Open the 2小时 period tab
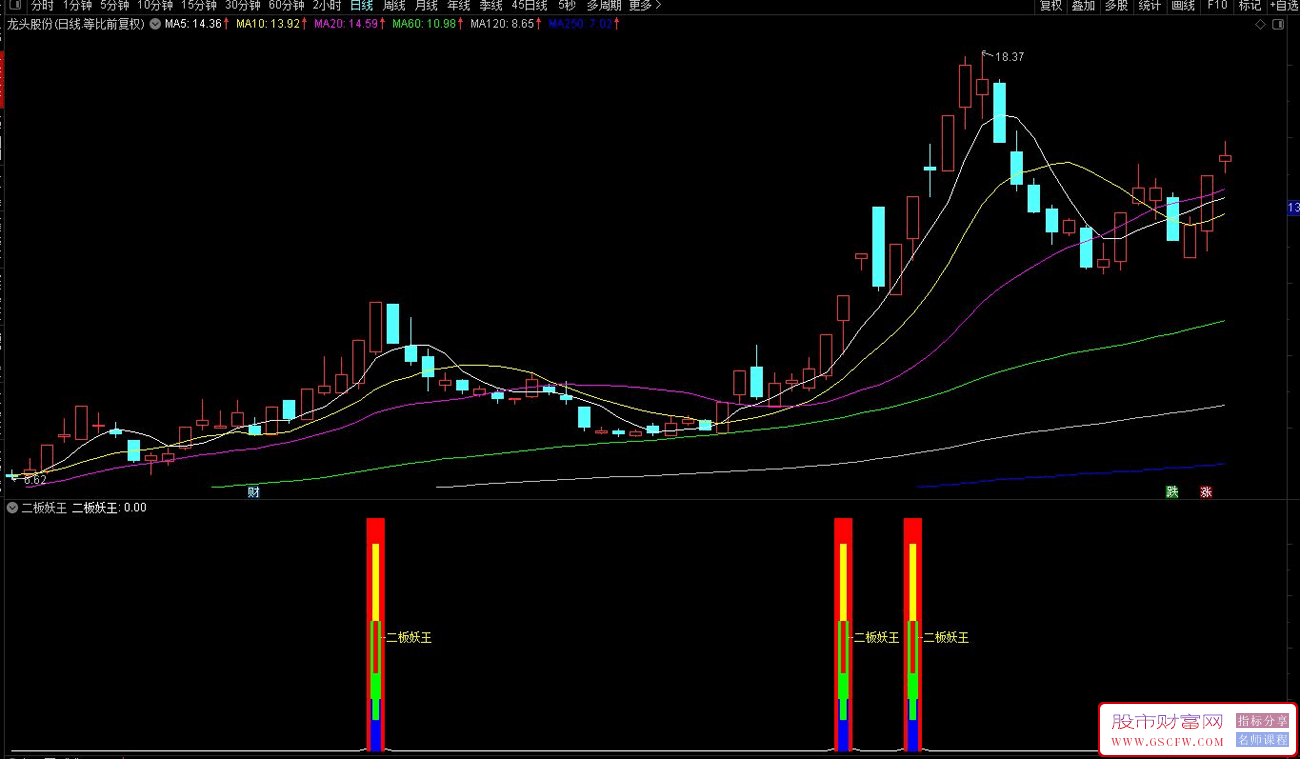1300x759 pixels. click(x=326, y=5)
